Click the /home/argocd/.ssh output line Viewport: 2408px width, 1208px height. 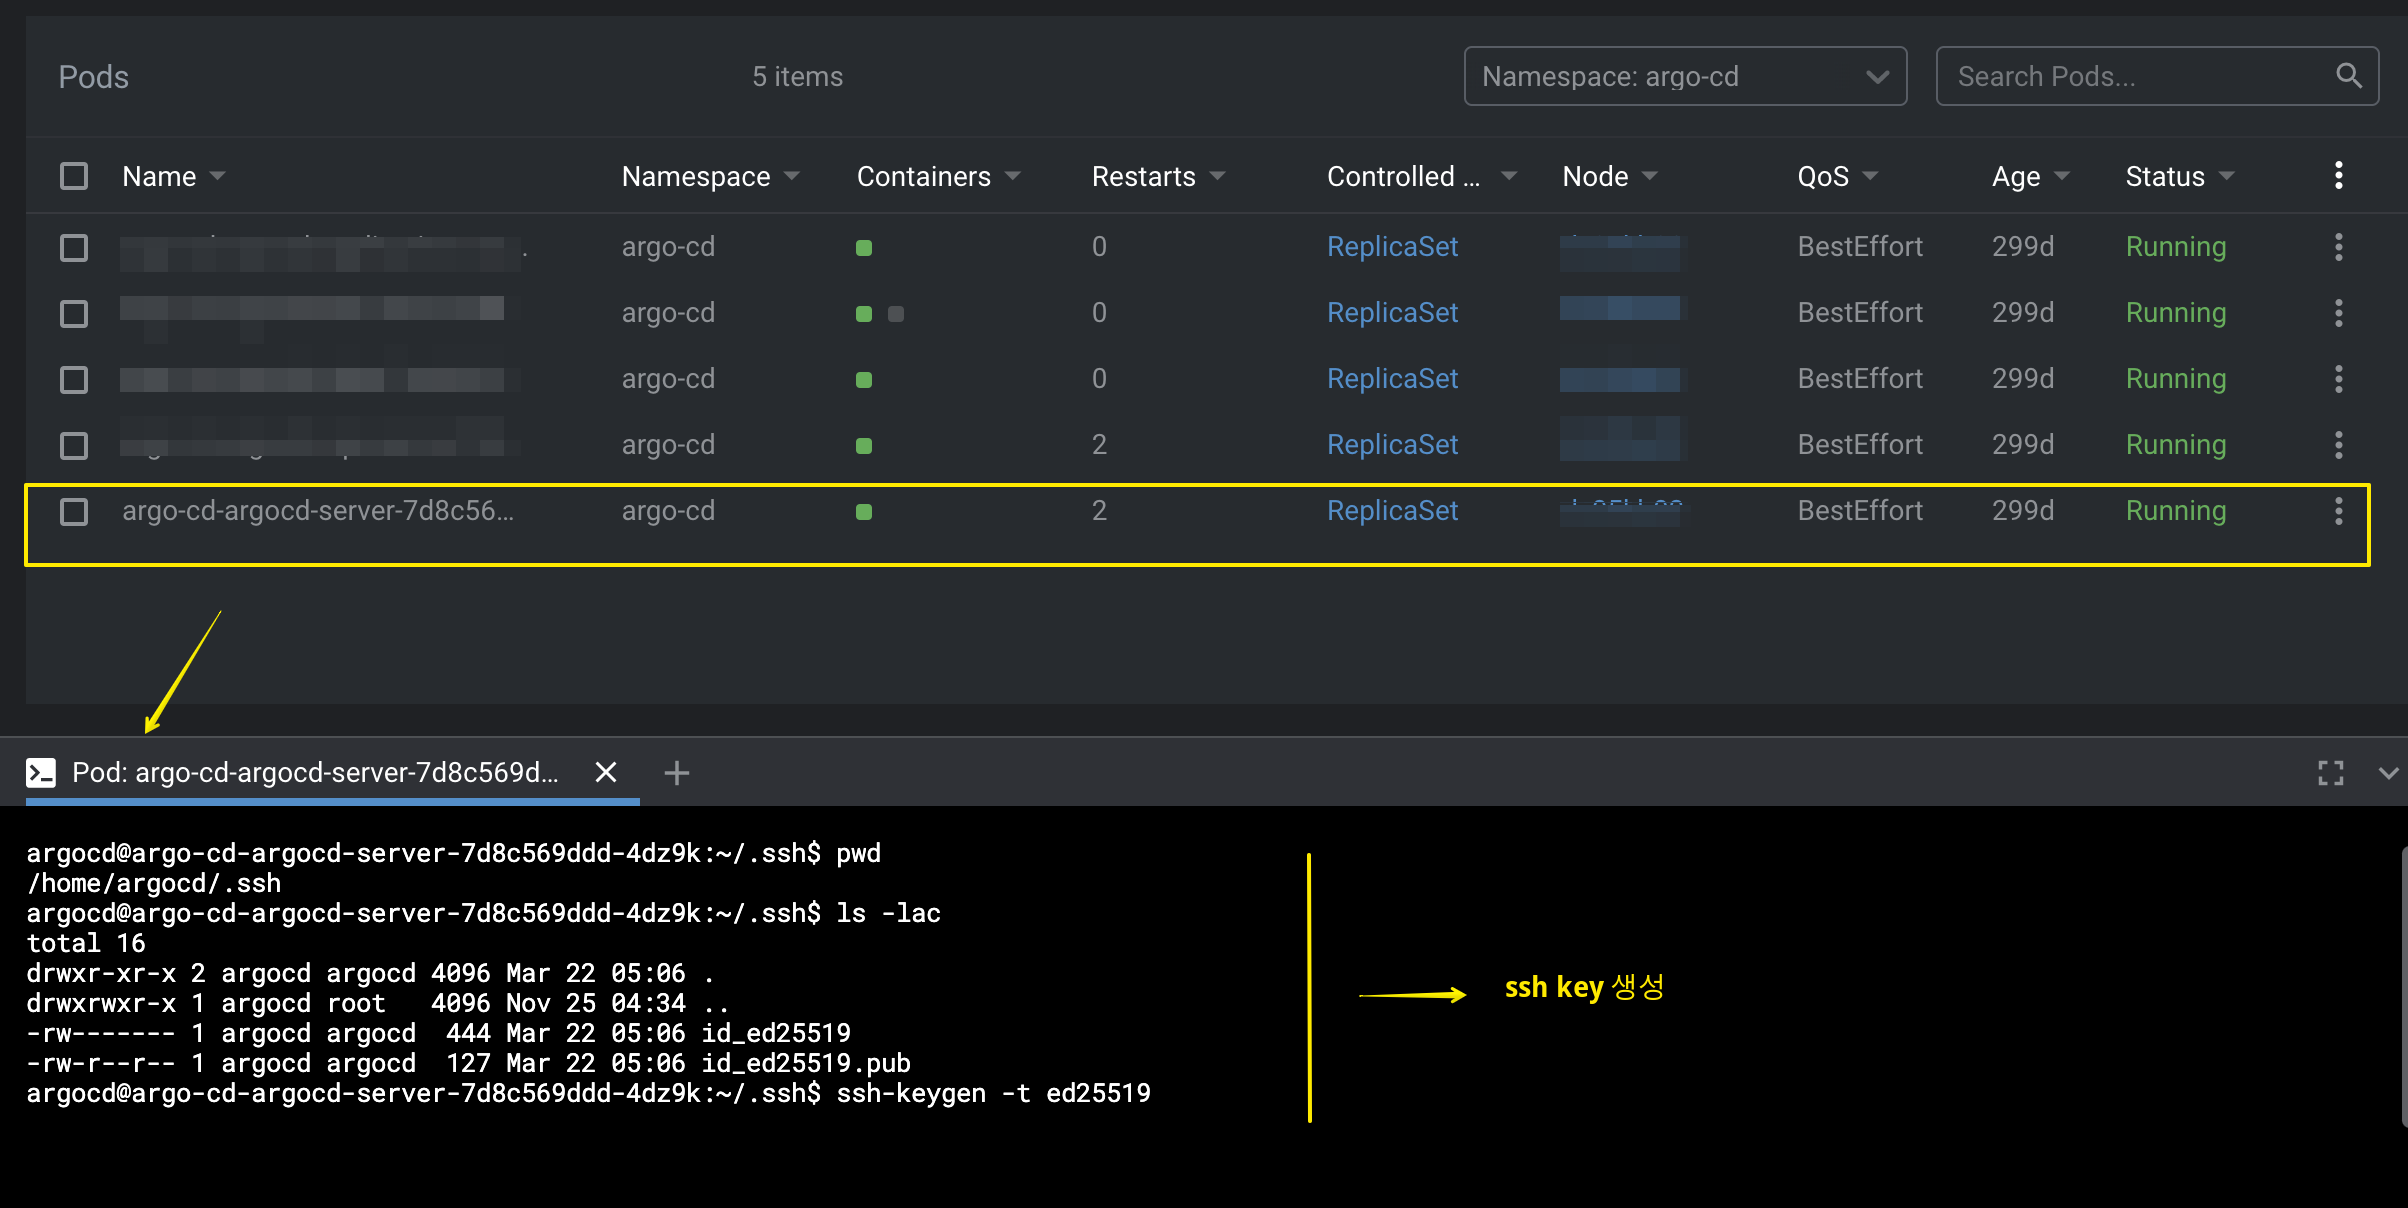coord(154,883)
